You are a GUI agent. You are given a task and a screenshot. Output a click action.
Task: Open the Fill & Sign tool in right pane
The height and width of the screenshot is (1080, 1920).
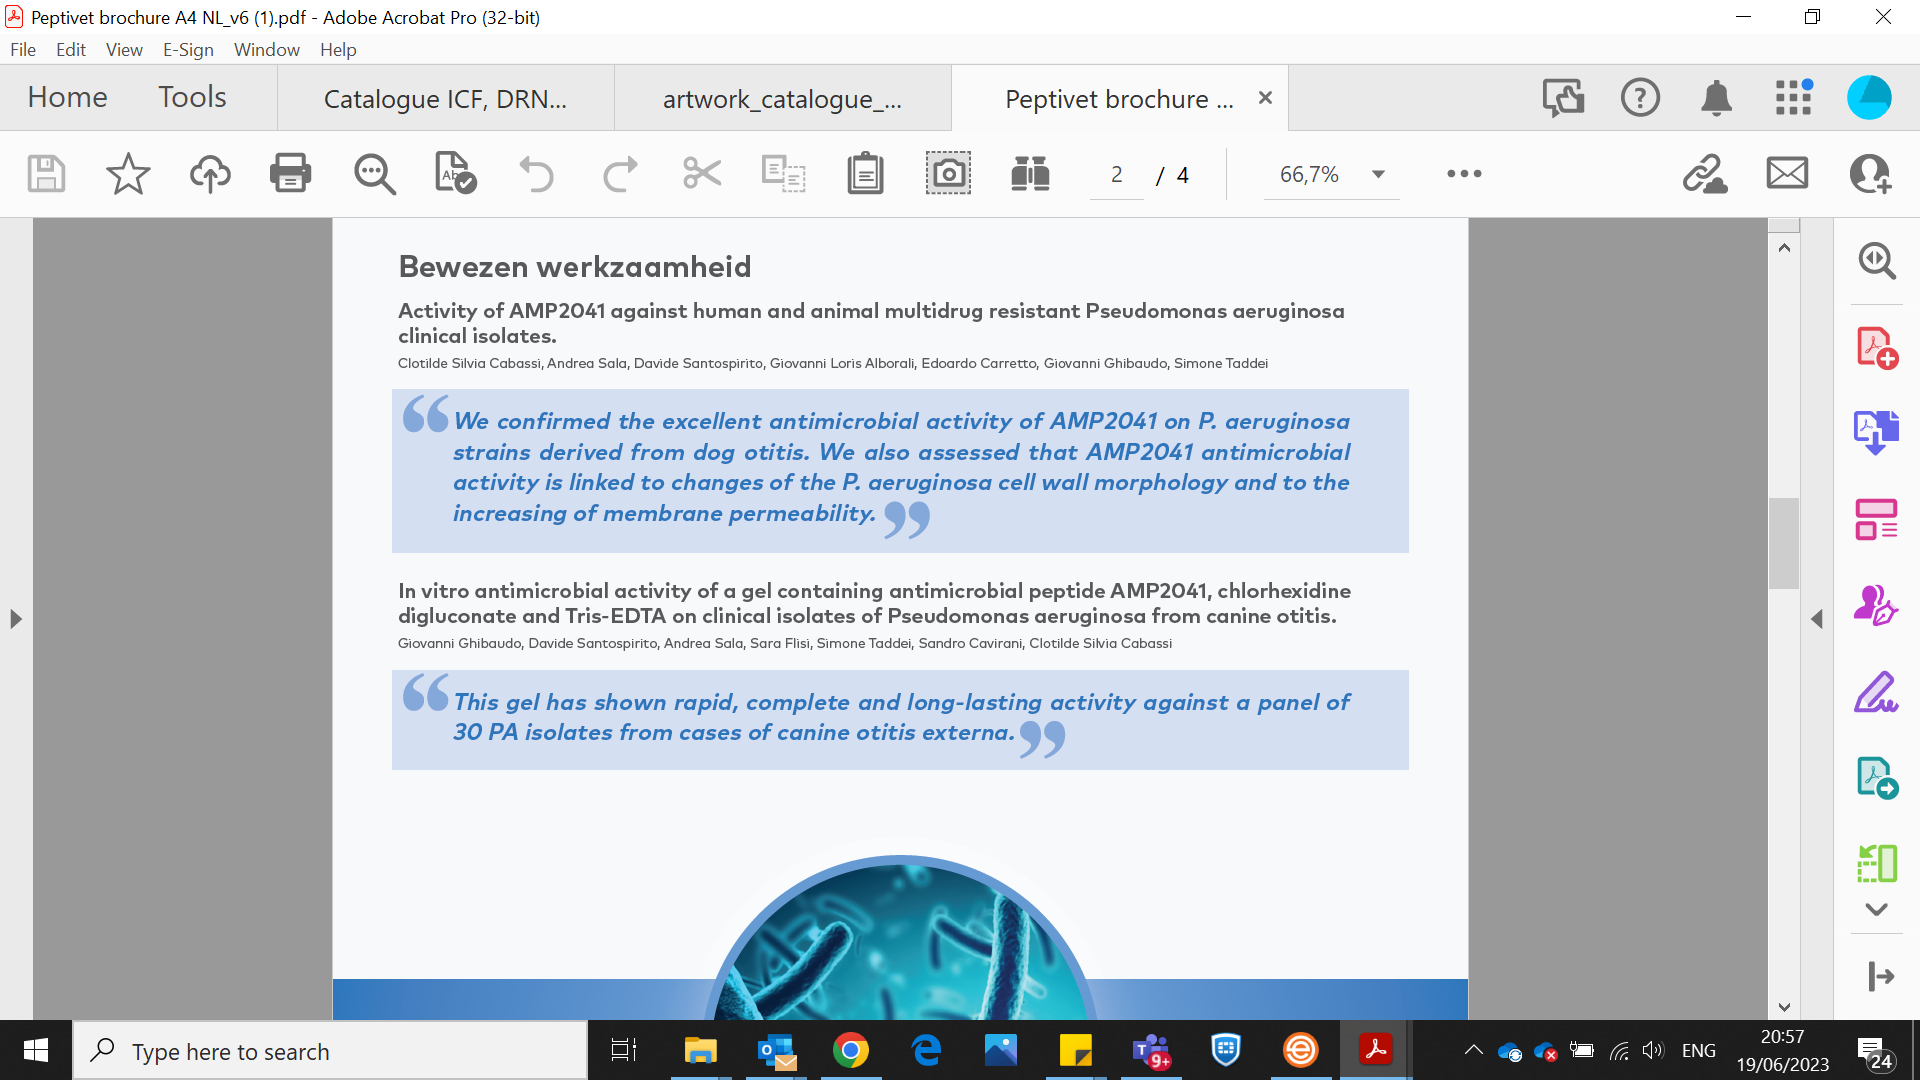click(x=1876, y=691)
